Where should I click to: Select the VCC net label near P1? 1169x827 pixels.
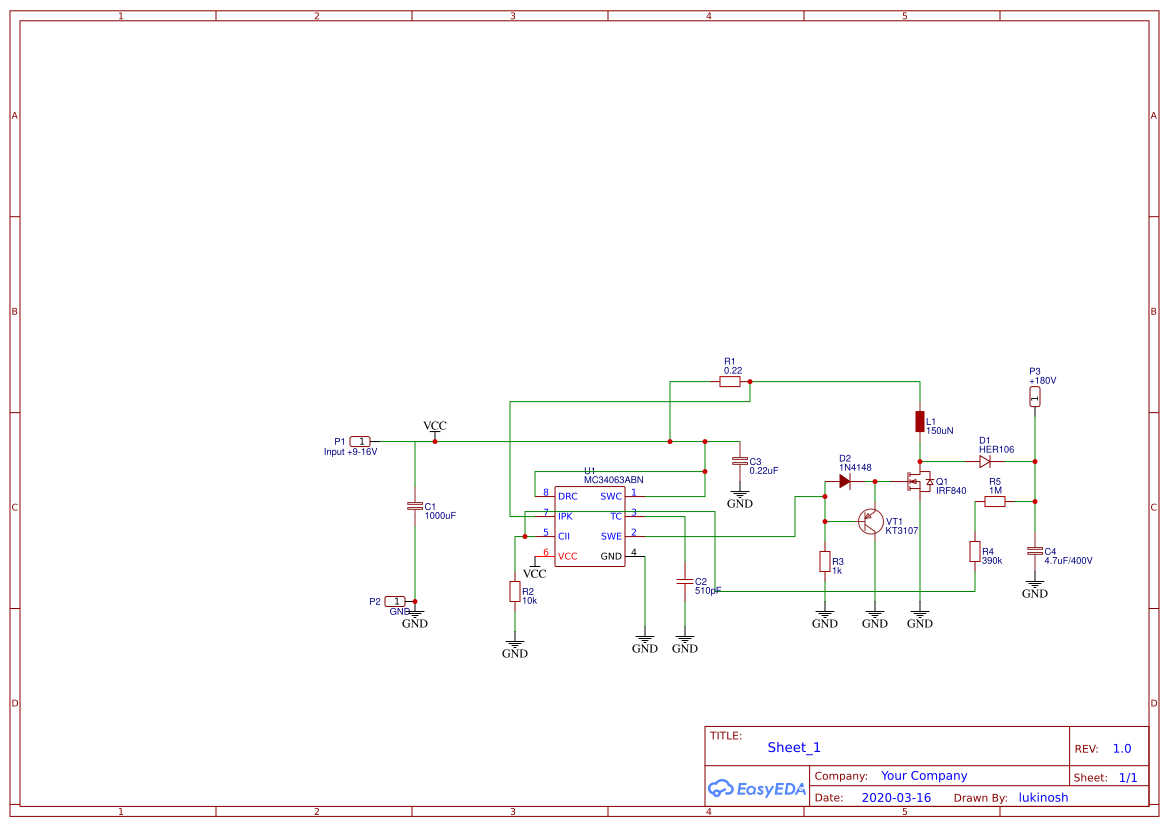tap(434, 426)
